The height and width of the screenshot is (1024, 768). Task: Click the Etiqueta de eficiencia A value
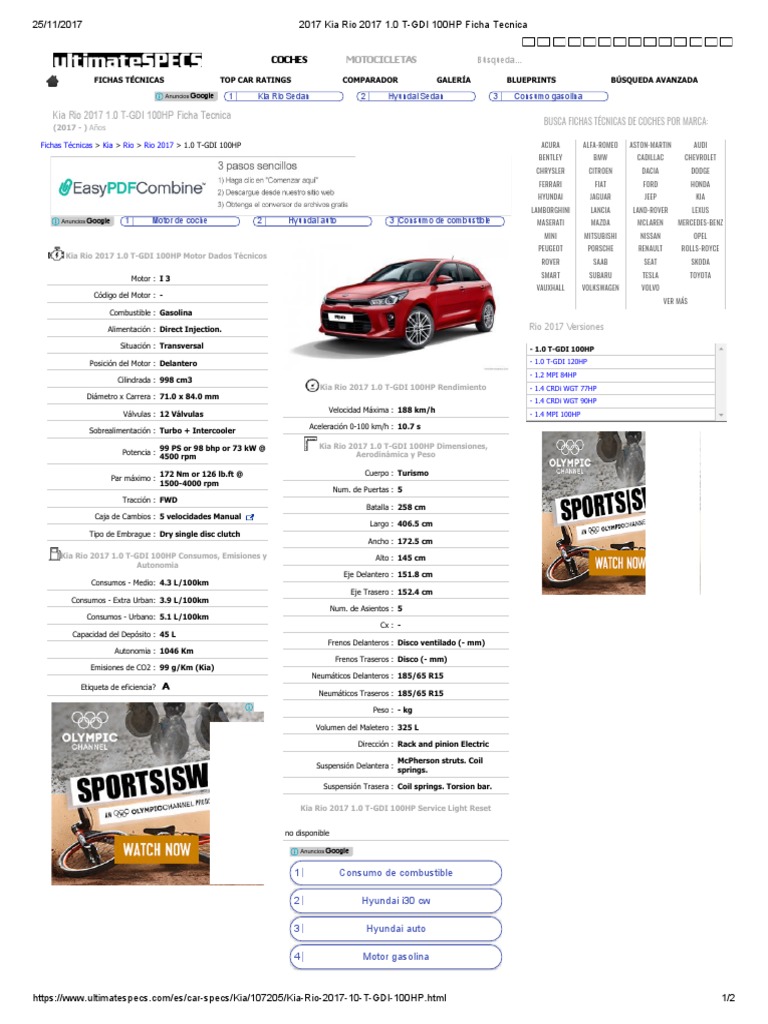pyautogui.click(x=166, y=686)
